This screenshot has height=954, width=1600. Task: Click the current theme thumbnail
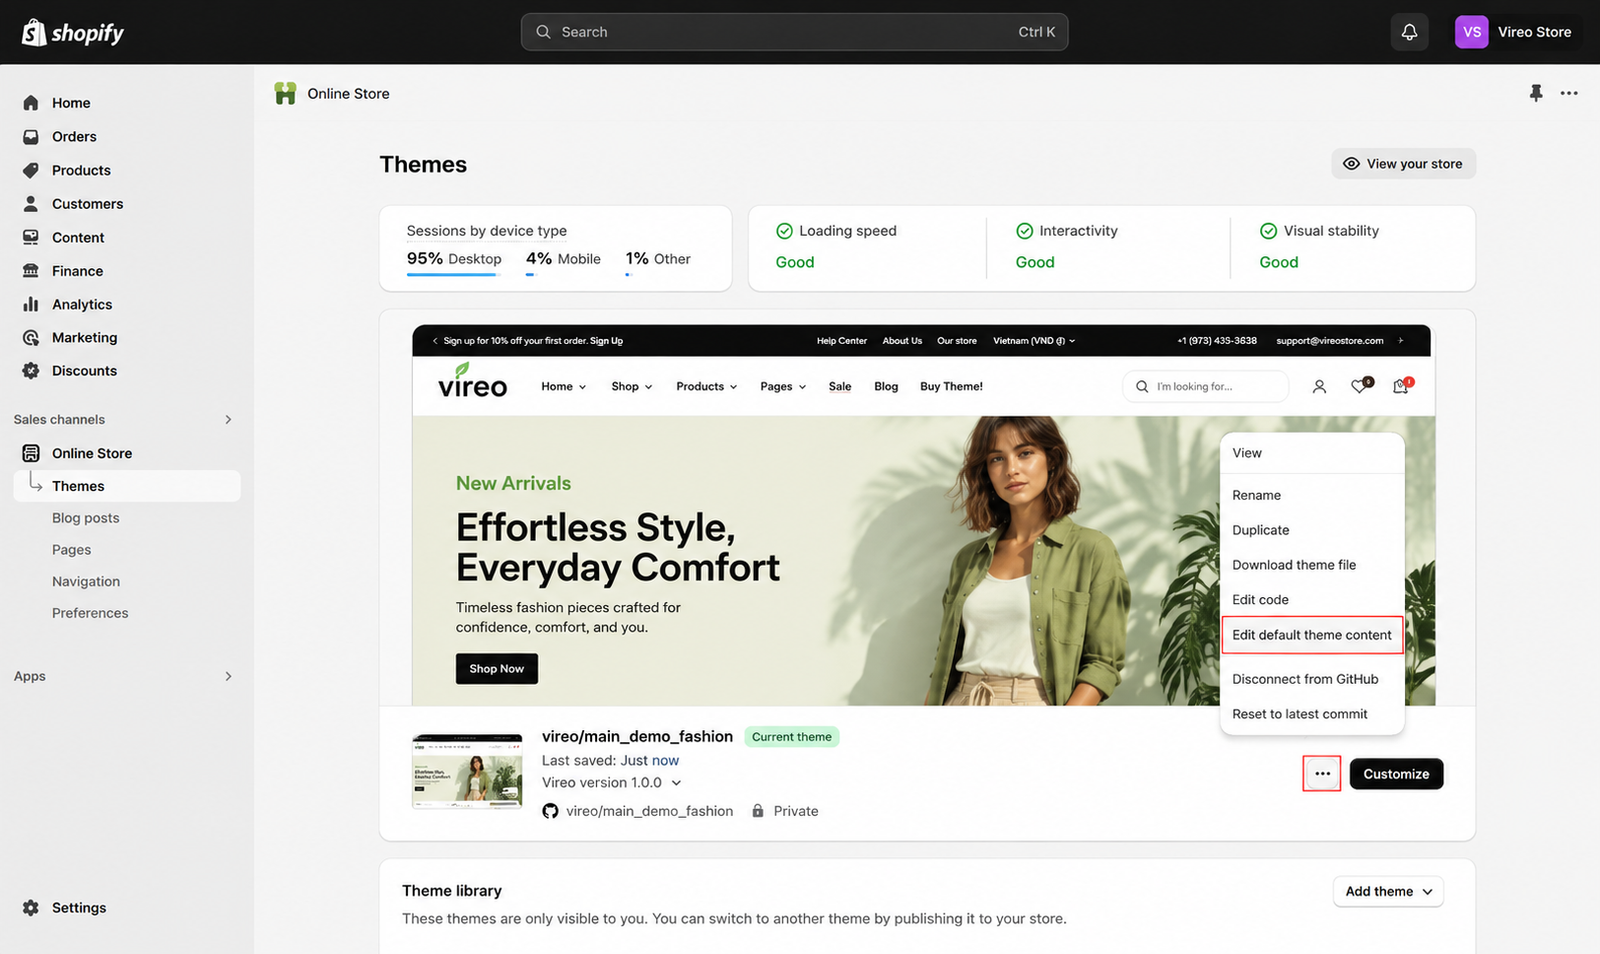[467, 771]
